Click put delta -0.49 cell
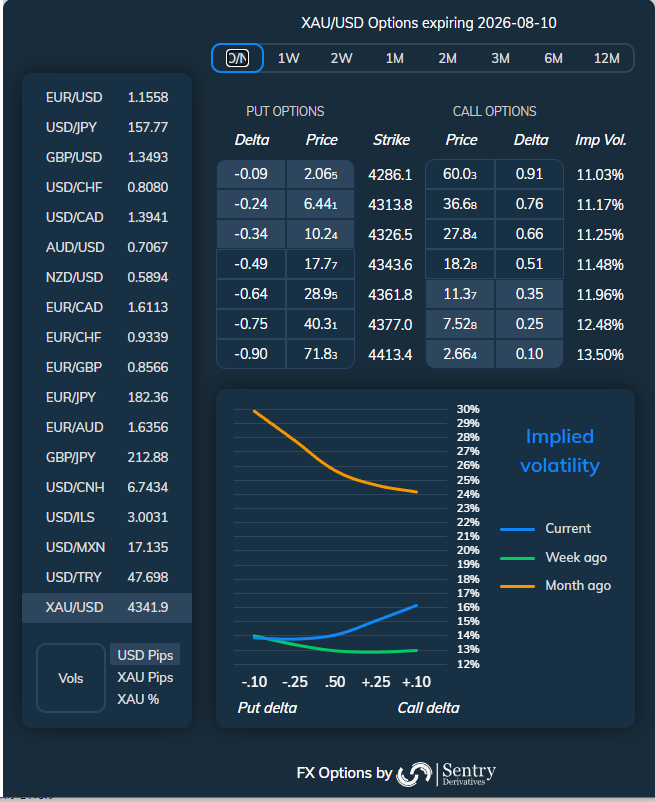 [x=251, y=264]
